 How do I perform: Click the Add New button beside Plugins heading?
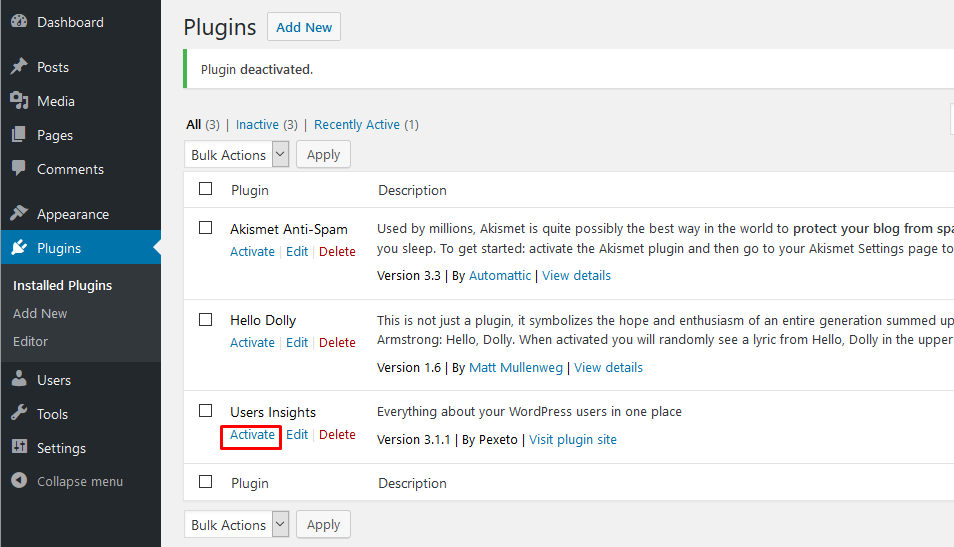click(x=304, y=27)
